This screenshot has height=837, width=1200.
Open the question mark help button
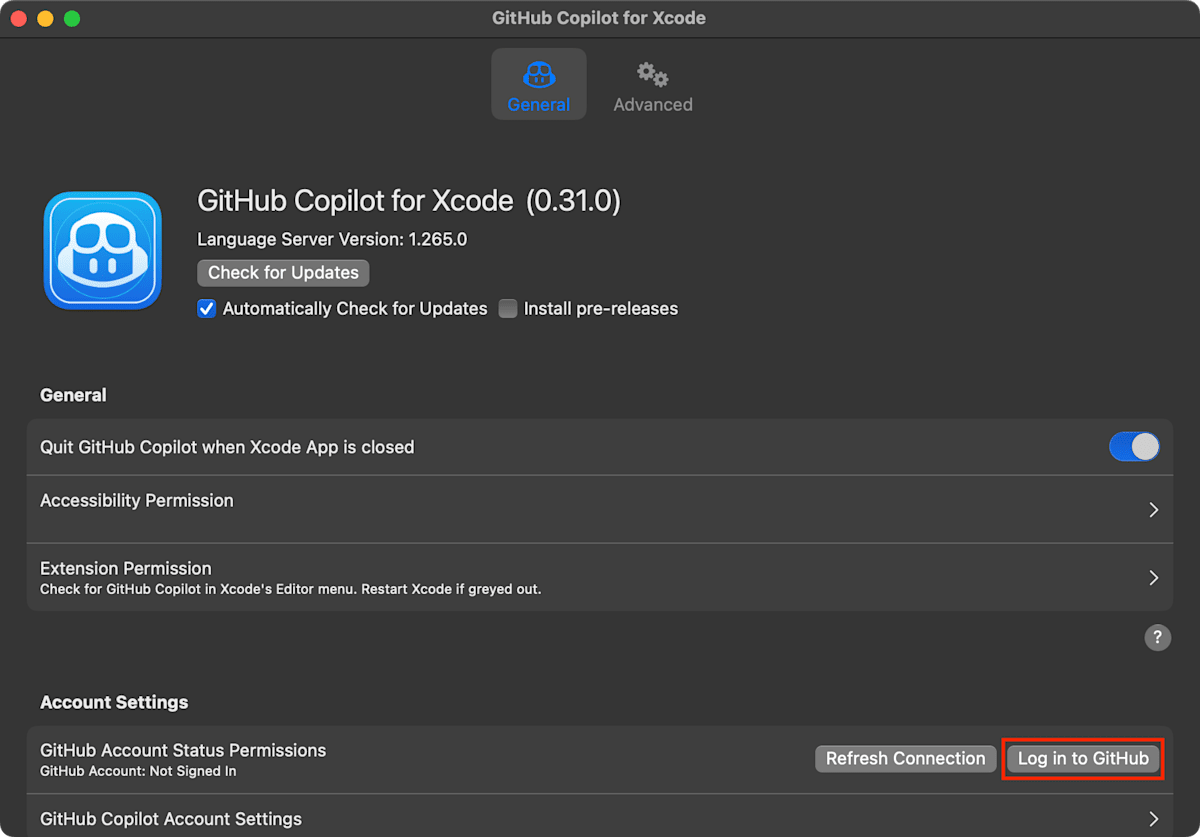pos(1158,637)
